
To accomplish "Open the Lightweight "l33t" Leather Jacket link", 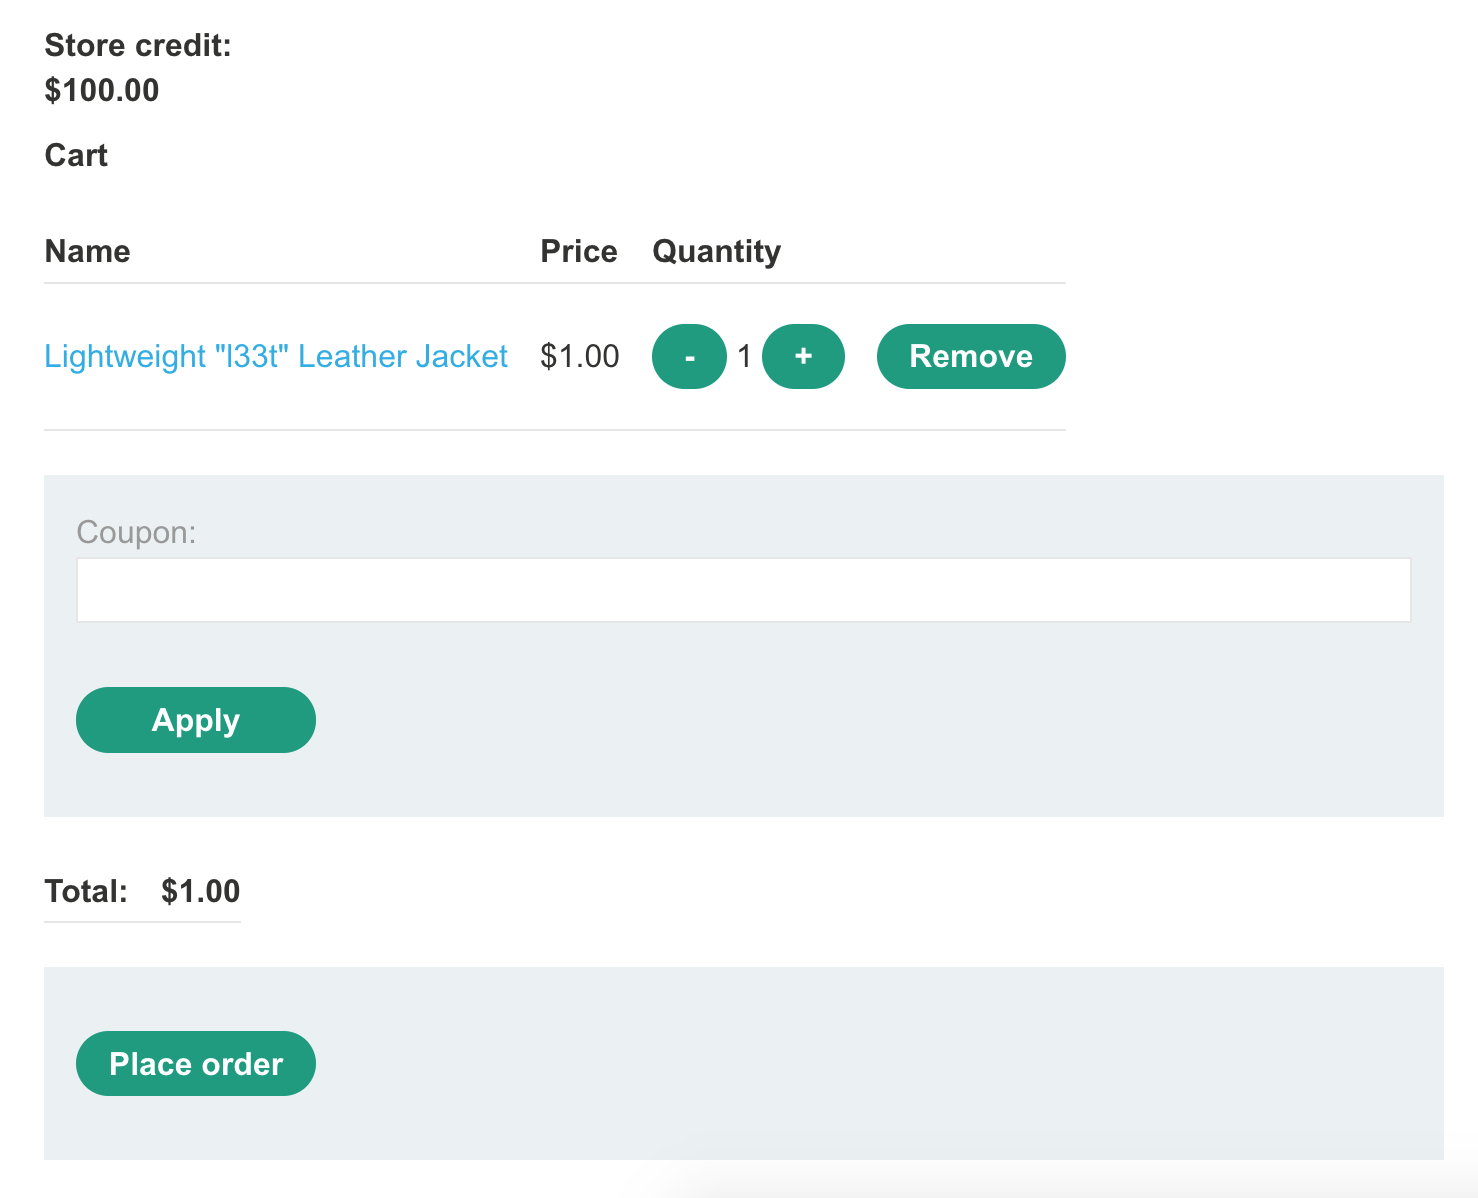I will click(x=276, y=357).
